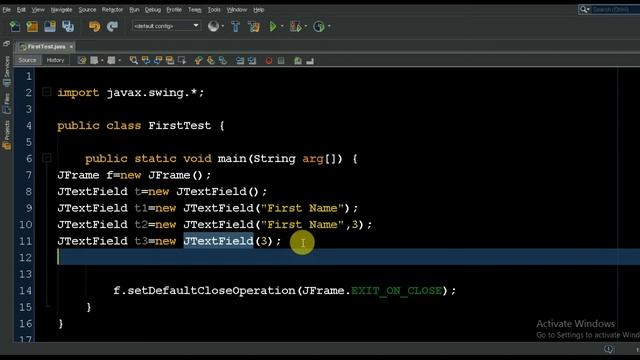Screen dimensions: 640x360
Task: Click the Redo arrow icon
Action: pyautogui.click(x=112, y=27)
